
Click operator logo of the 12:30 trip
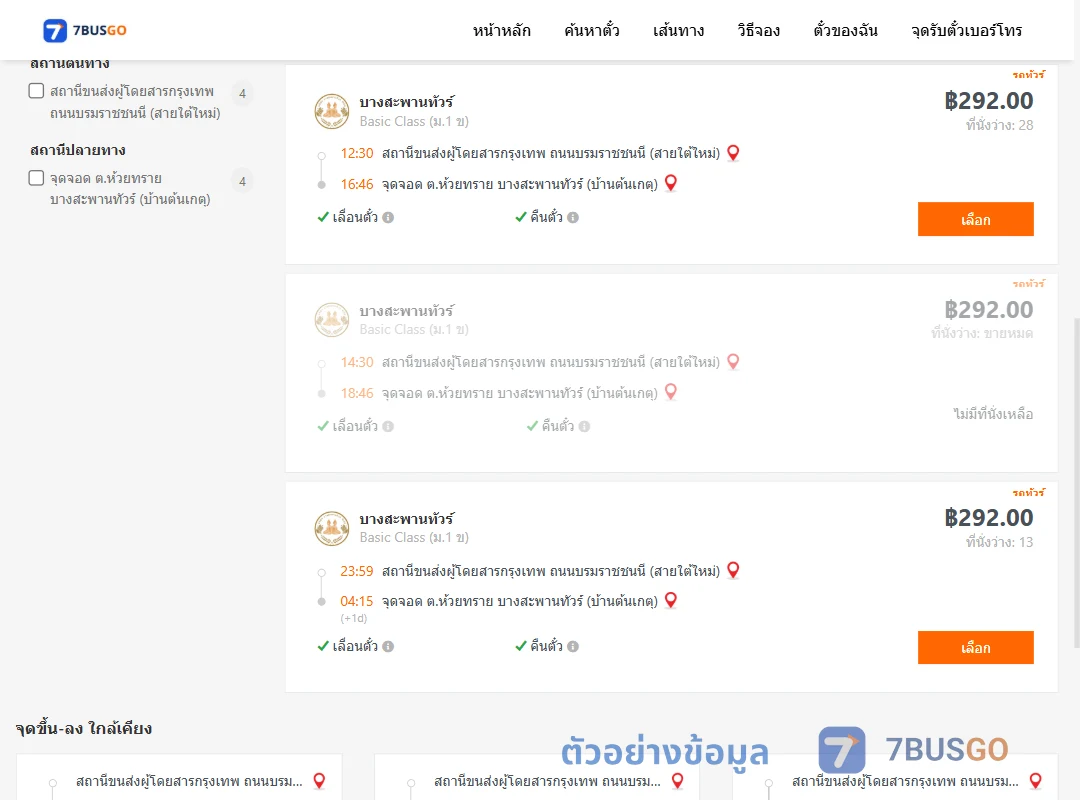pyautogui.click(x=332, y=111)
